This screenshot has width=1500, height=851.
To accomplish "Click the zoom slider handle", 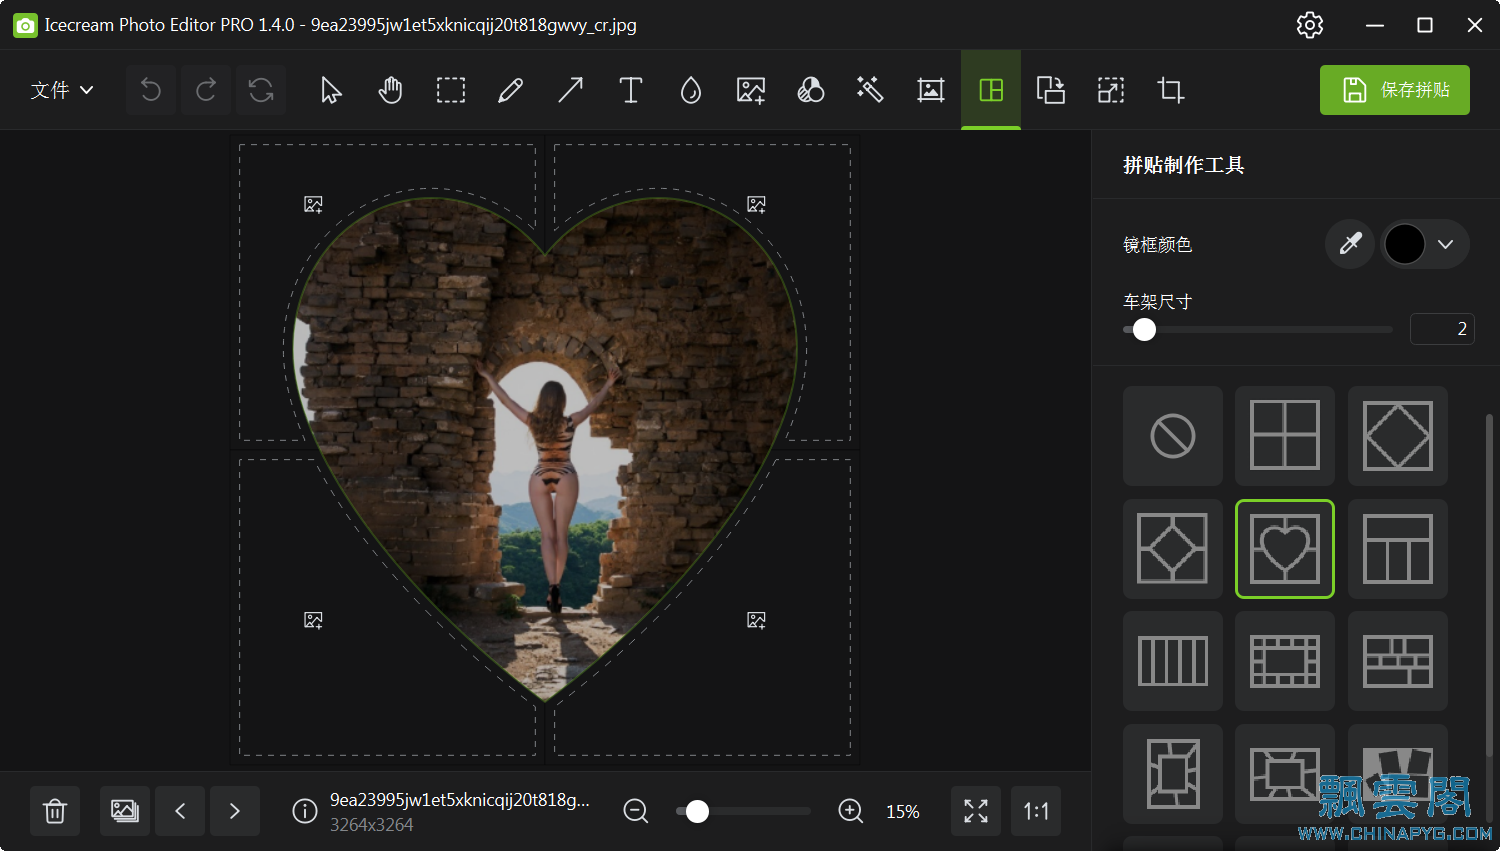I will click(697, 811).
